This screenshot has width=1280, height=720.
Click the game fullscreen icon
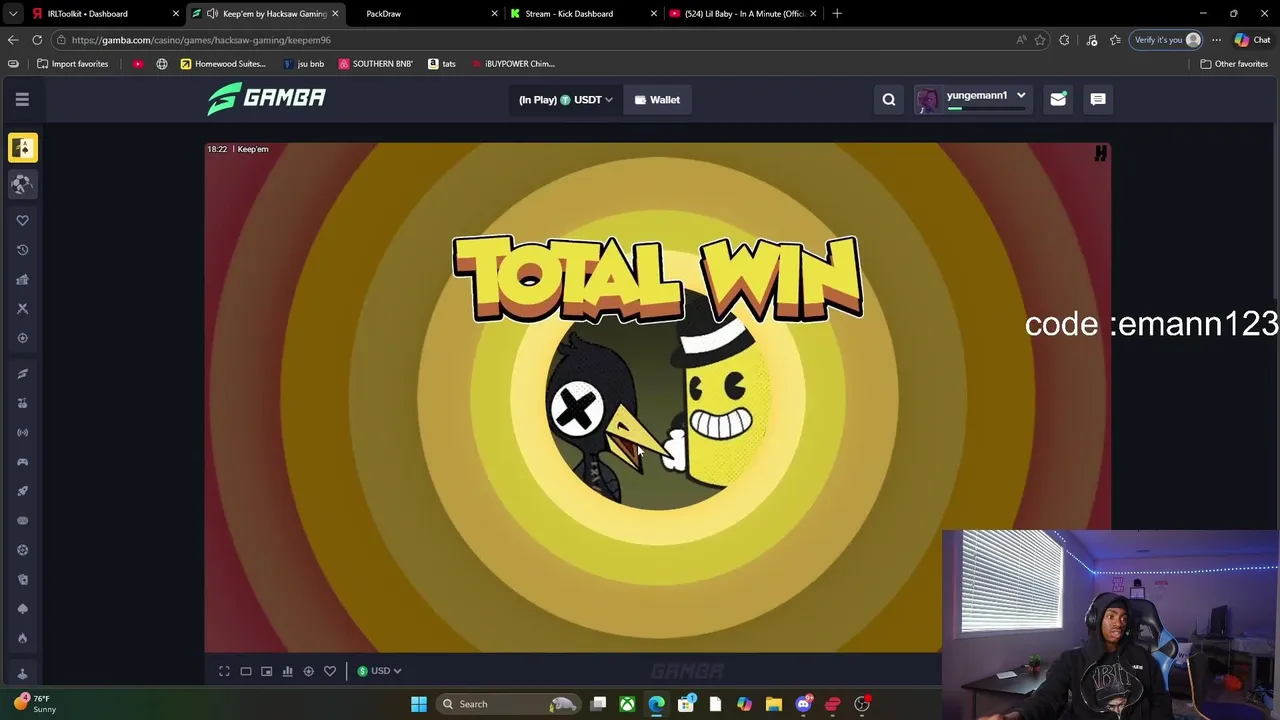[224, 671]
